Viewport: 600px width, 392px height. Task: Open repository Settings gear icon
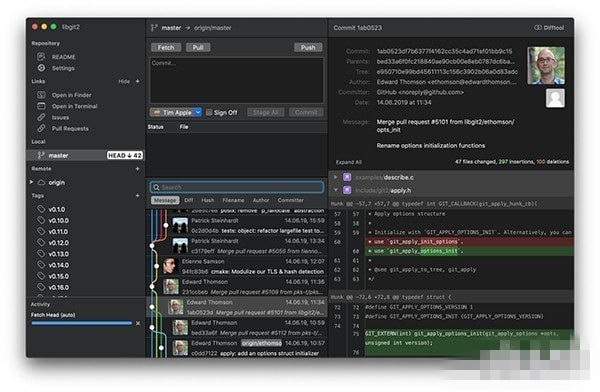(x=41, y=68)
